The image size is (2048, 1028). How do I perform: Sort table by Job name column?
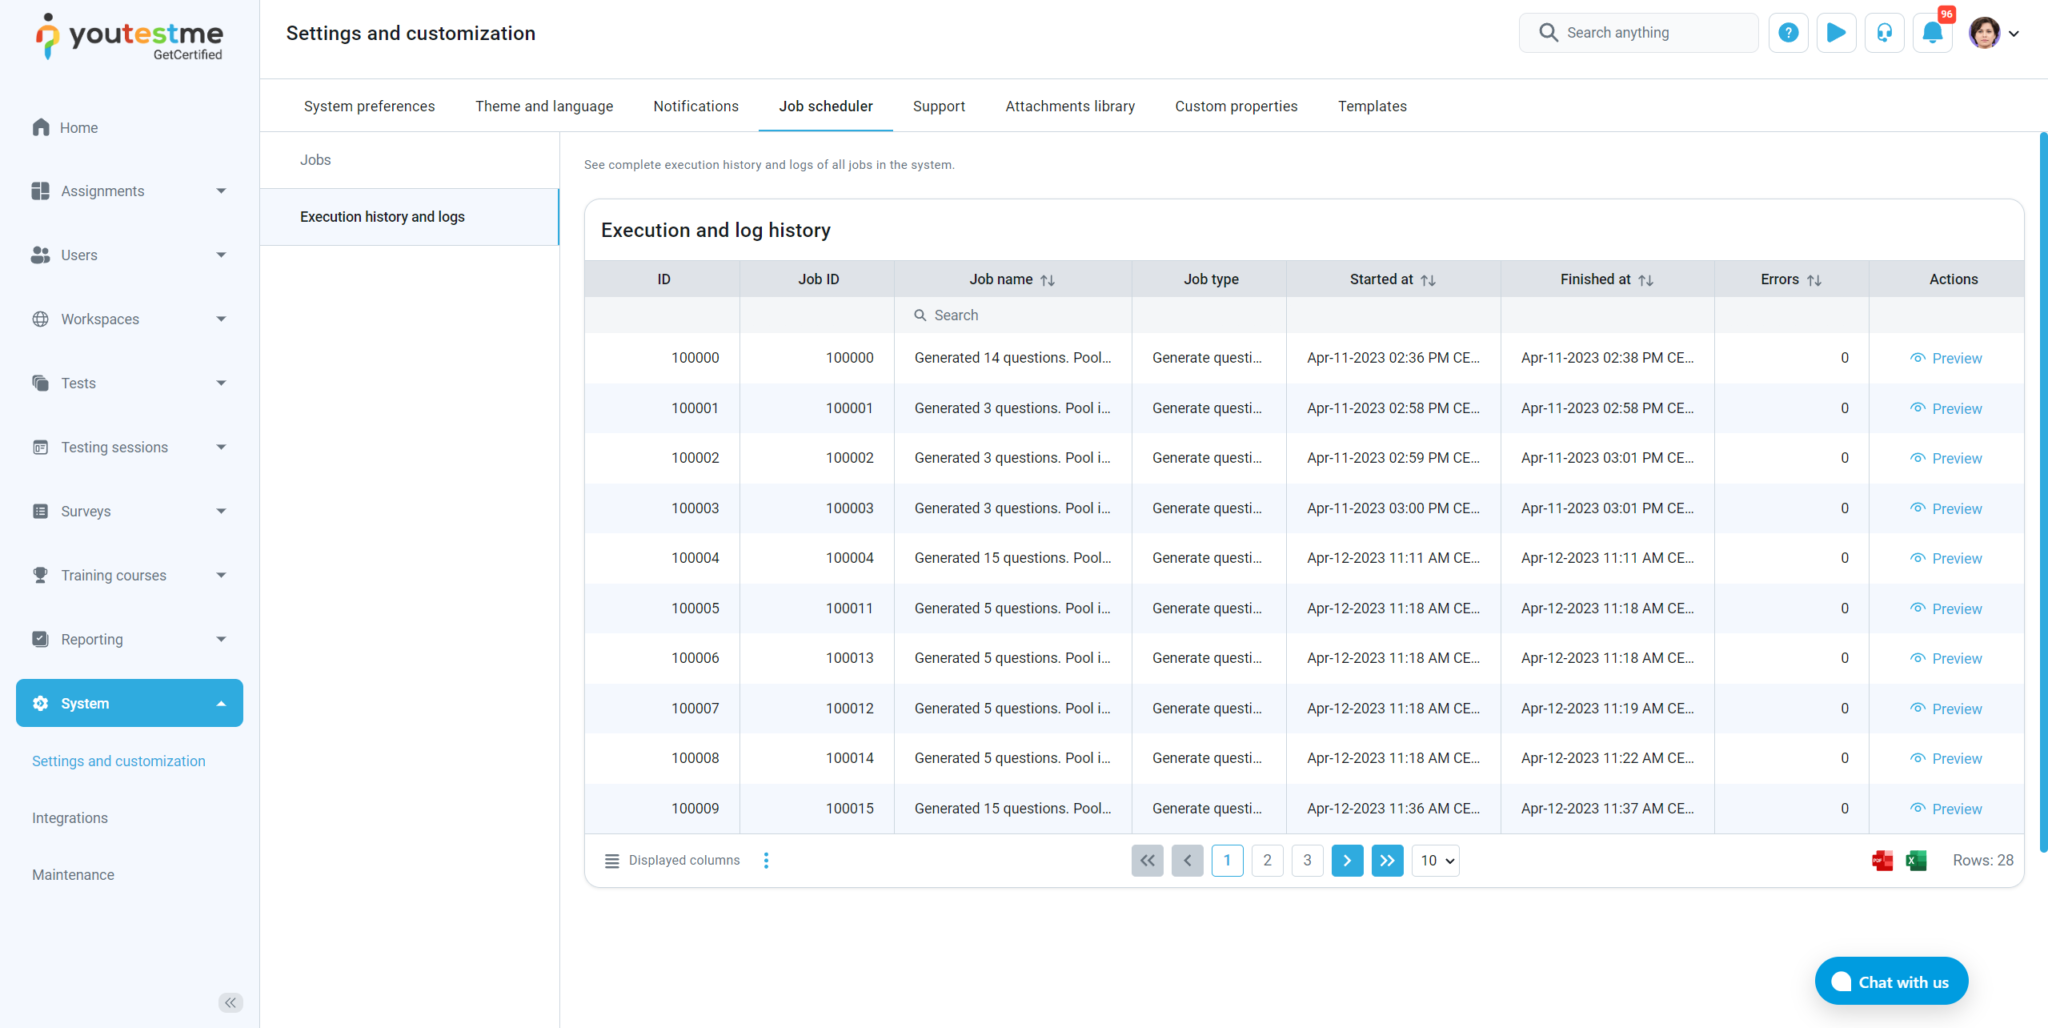click(x=1047, y=280)
